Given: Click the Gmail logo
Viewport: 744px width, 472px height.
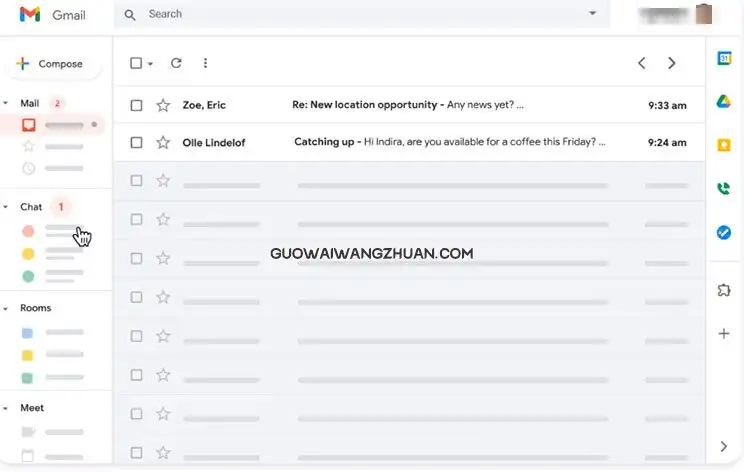Looking at the screenshot, I should coord(30,15).
